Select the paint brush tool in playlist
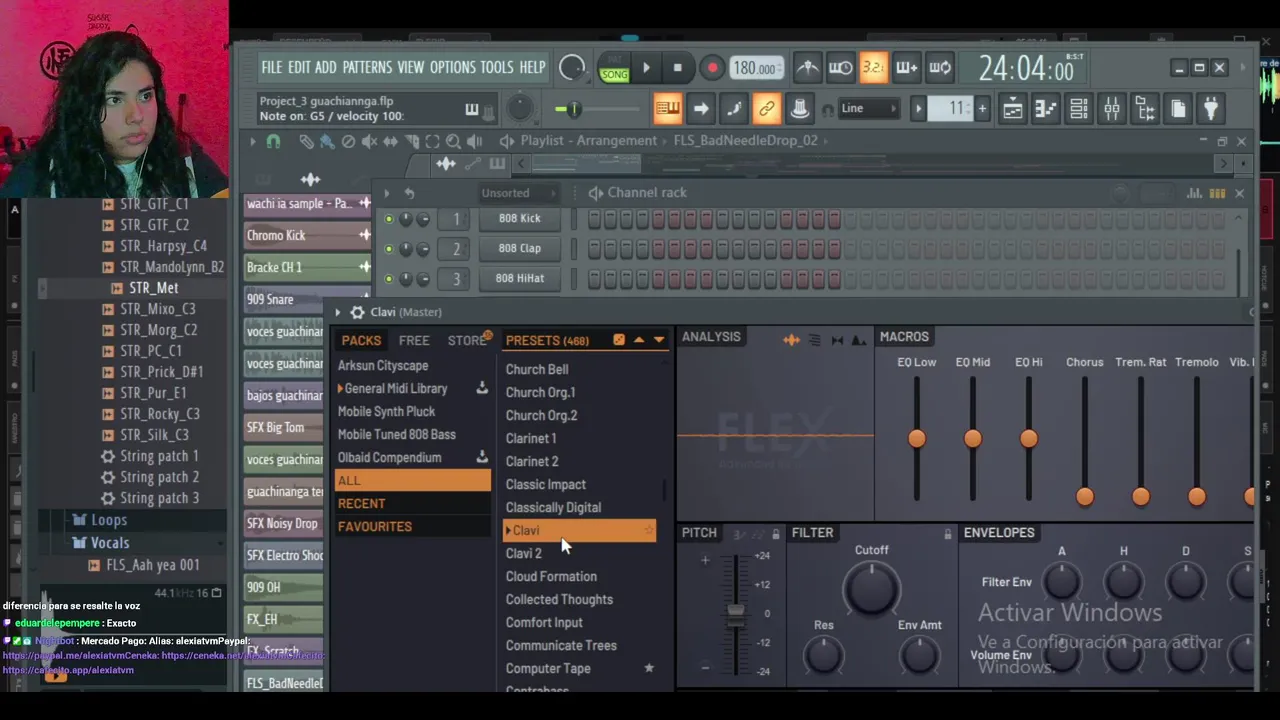 click(x=327, y=141)
